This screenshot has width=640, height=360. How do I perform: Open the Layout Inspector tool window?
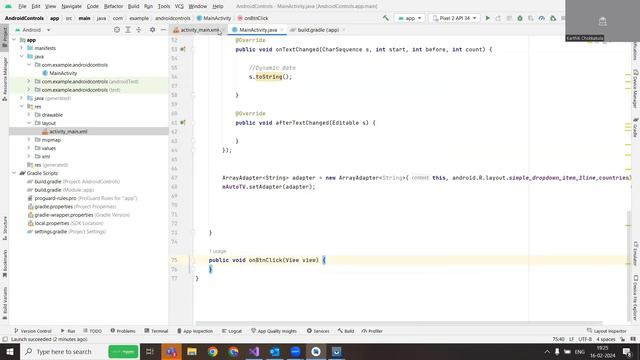607,331
